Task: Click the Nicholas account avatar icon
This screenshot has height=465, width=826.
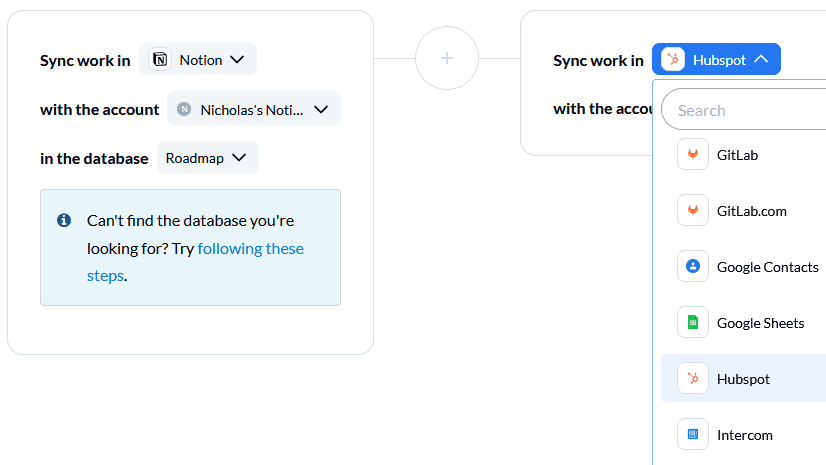Action: [184, 109]
